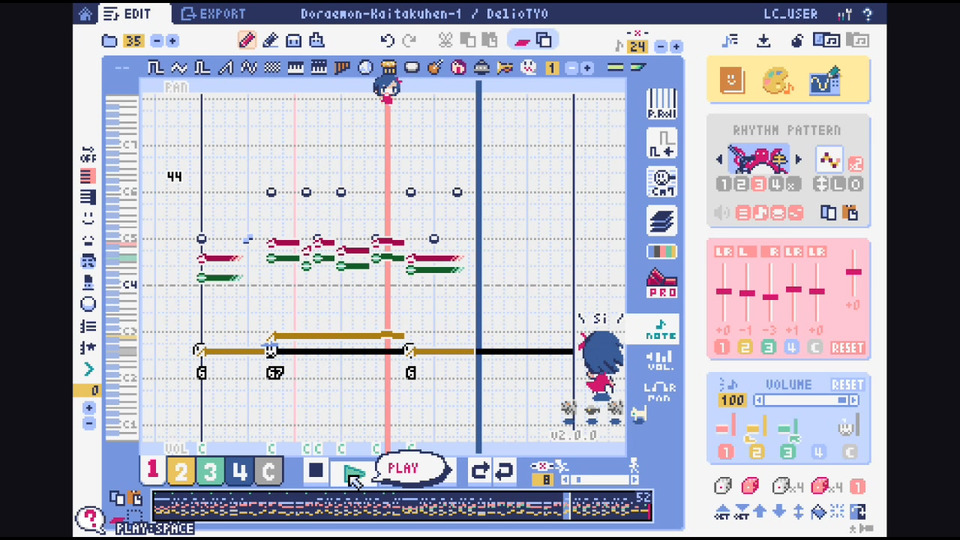This screenshot has height=540, width=960.
Task: Select track 4 blue tab
Action: [239, 471]
